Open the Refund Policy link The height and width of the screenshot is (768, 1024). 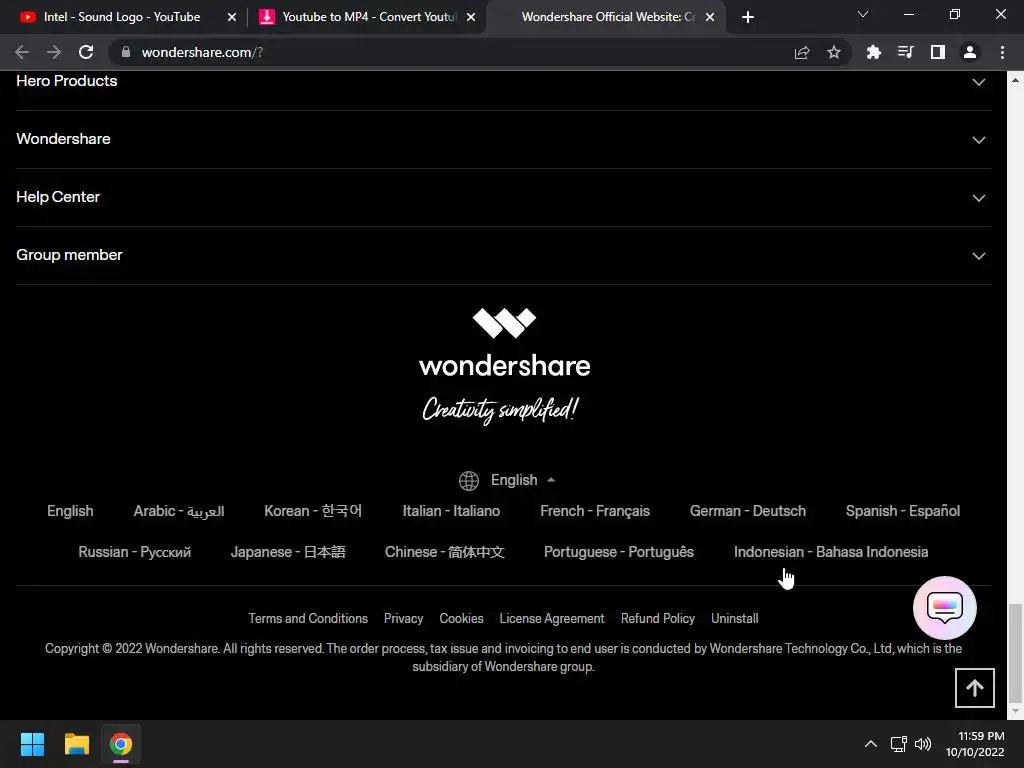[658, 618]
